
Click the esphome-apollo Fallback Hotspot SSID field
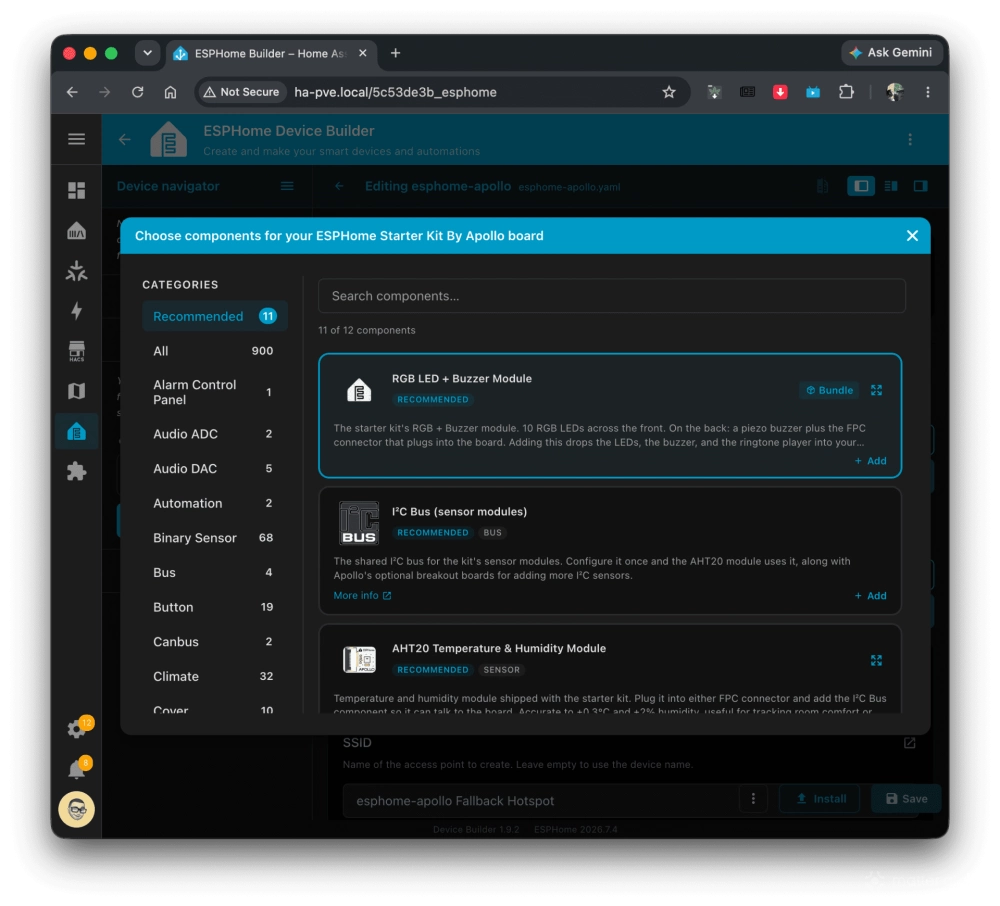coord(541,801)
